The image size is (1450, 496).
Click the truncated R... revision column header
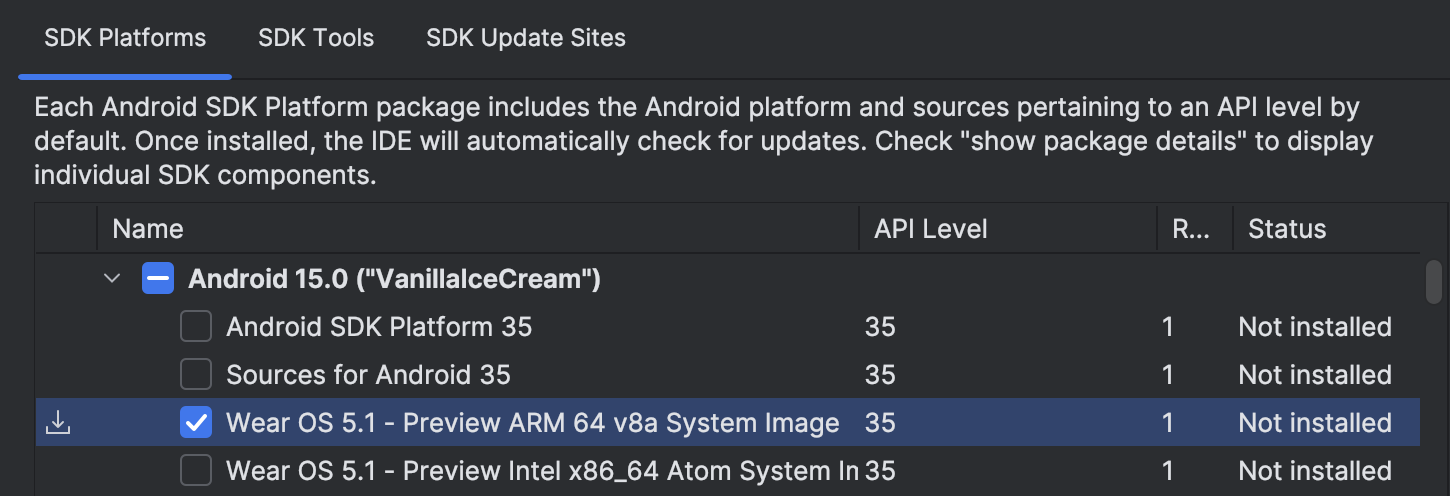click(1190, 229)
